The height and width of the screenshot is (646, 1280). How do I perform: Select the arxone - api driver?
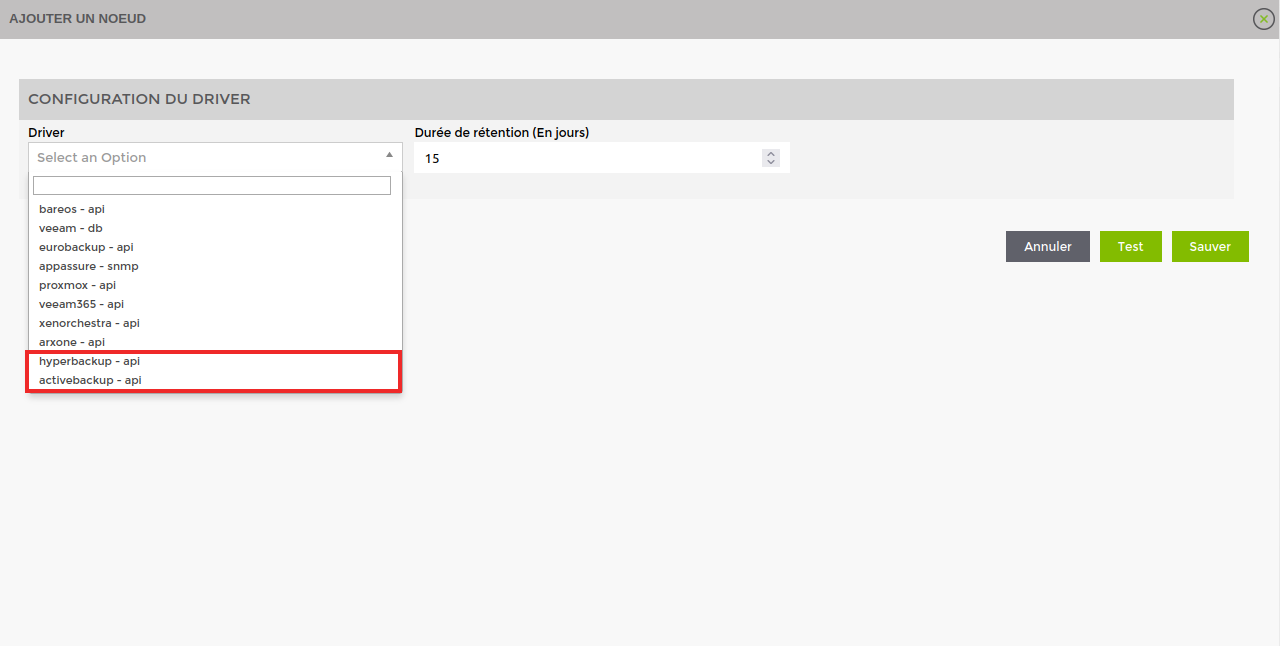tap(72, 342)
